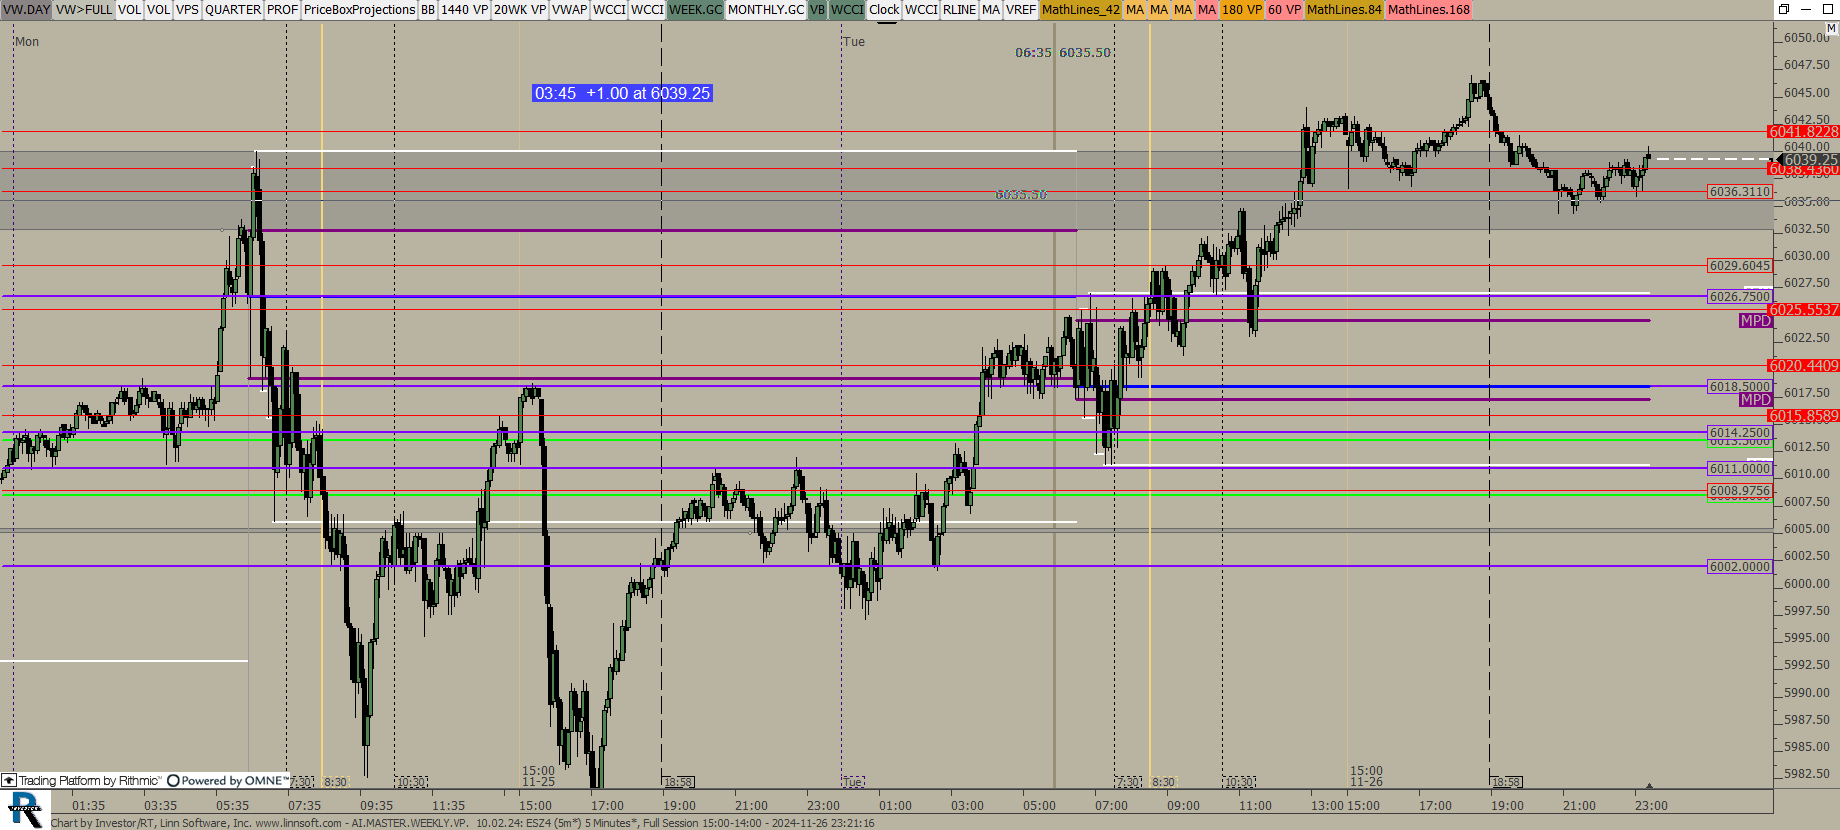
Task: Open the PriceBoxProjections tab
Action: click(x=359, y=10)
